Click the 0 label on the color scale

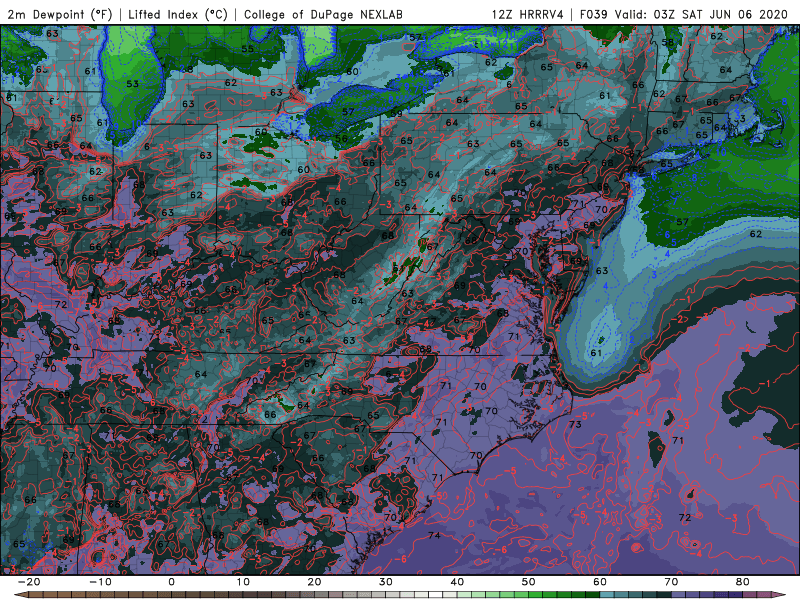(x=171, y=582)
